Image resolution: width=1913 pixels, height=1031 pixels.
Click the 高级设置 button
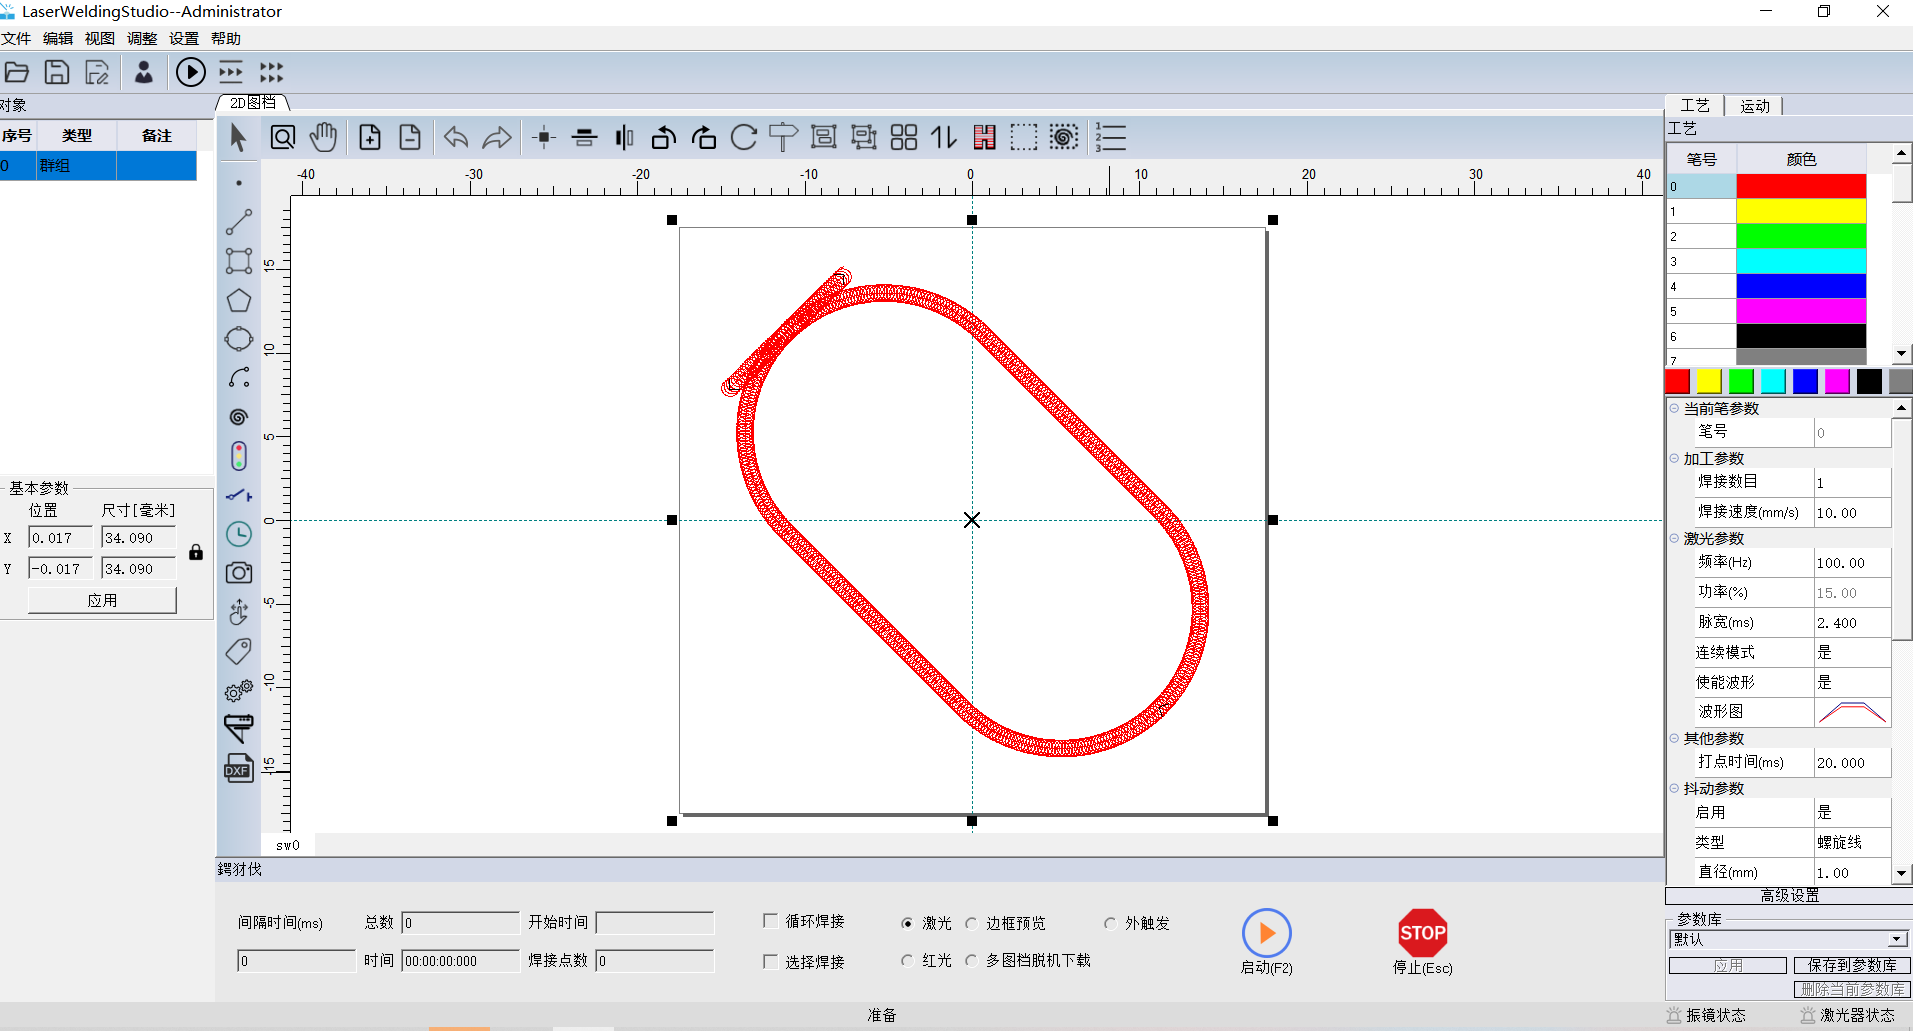[x=1789, y=895]
